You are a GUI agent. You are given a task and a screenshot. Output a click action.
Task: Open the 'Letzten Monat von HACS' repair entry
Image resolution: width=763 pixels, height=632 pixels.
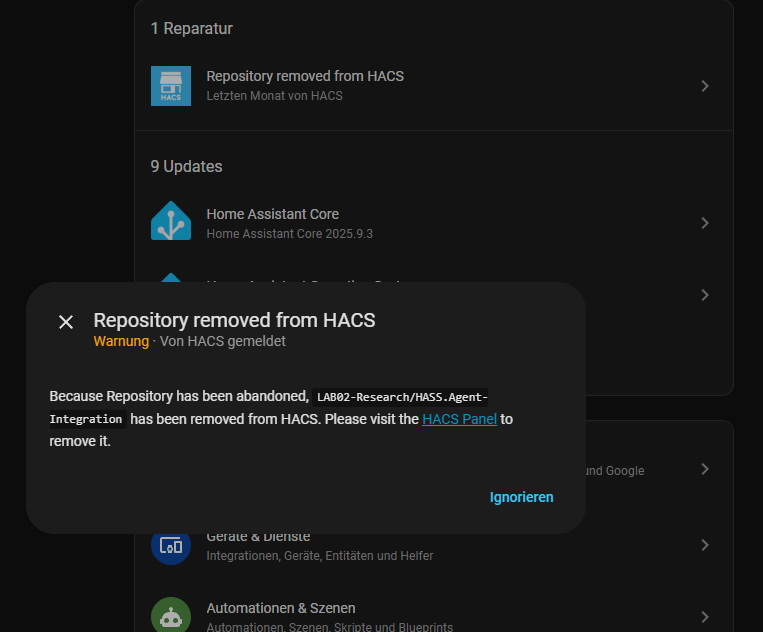click(274, 96)
